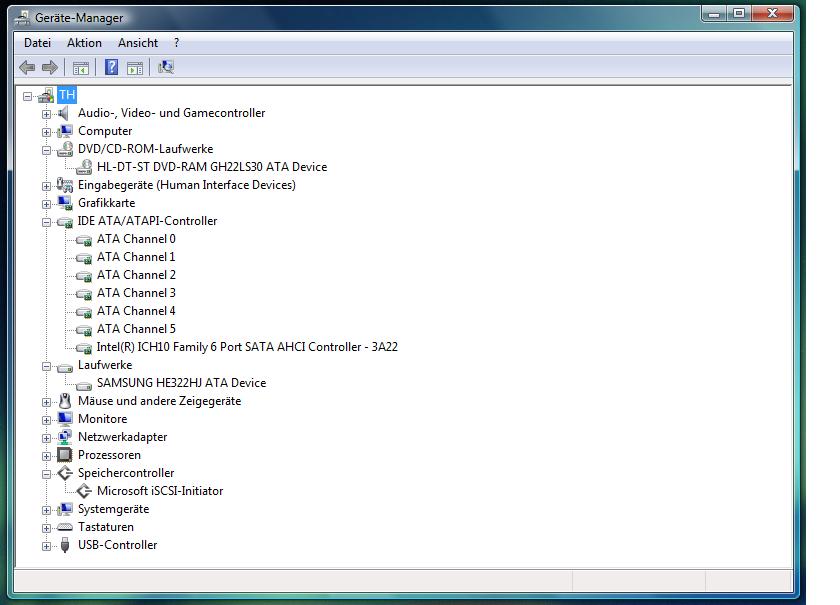Click the Monitore monitor icon
The image size is (840, 605).
(x=65, y=419)
